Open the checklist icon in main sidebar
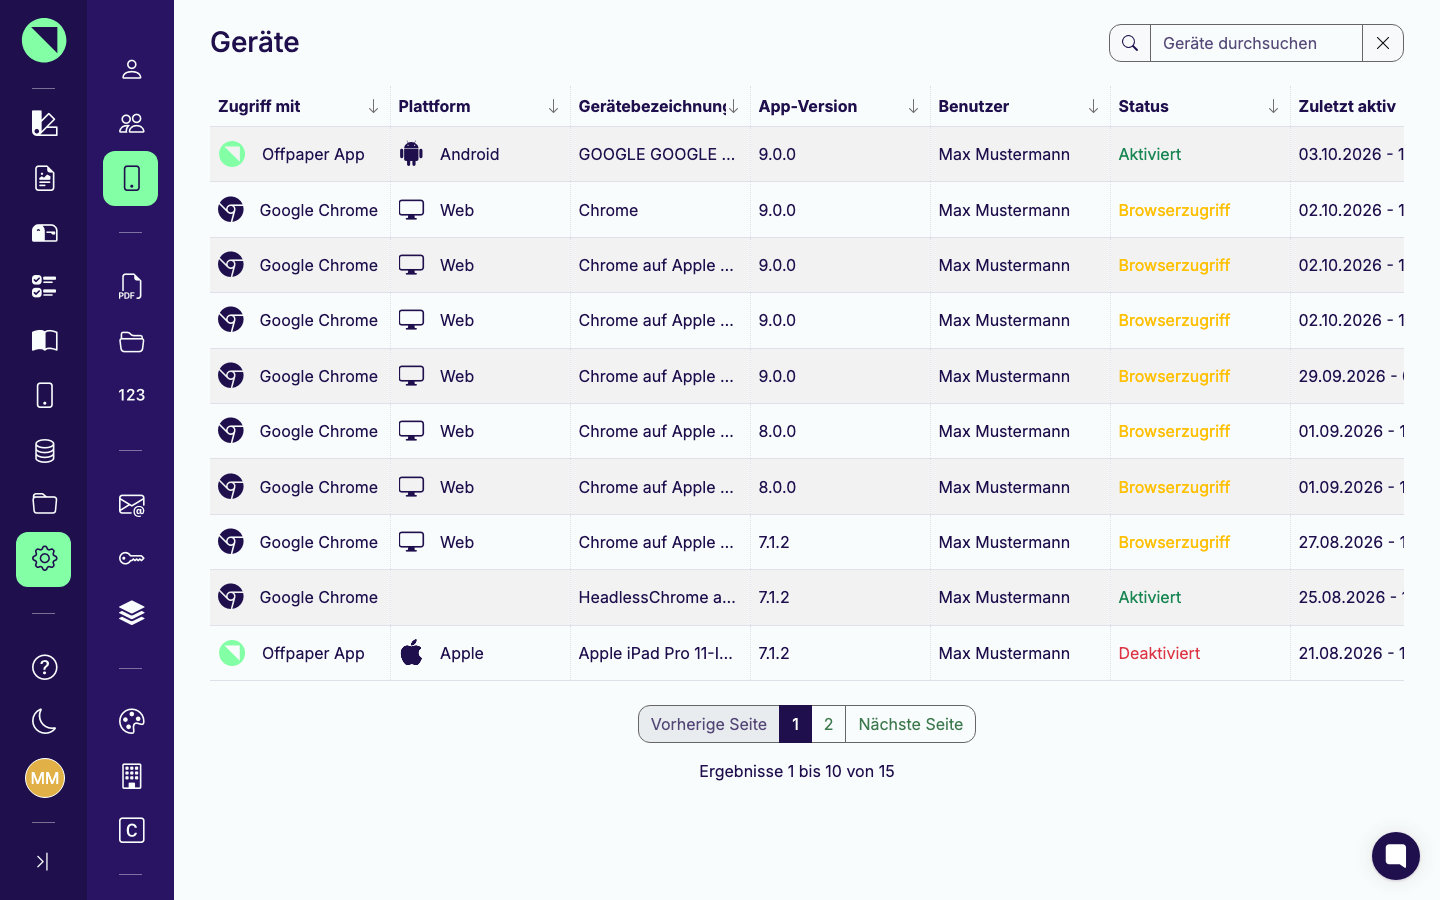The image size is (1440, 900). [x=44, y=287]
